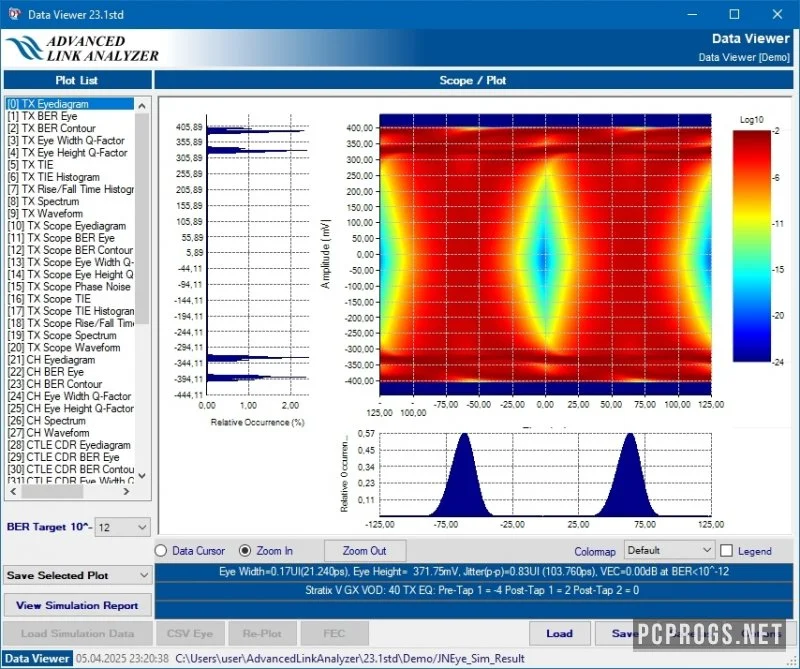Select [4] TX Eye Height Q-Factor
This screenshot has width=800, height=669.
70,153
